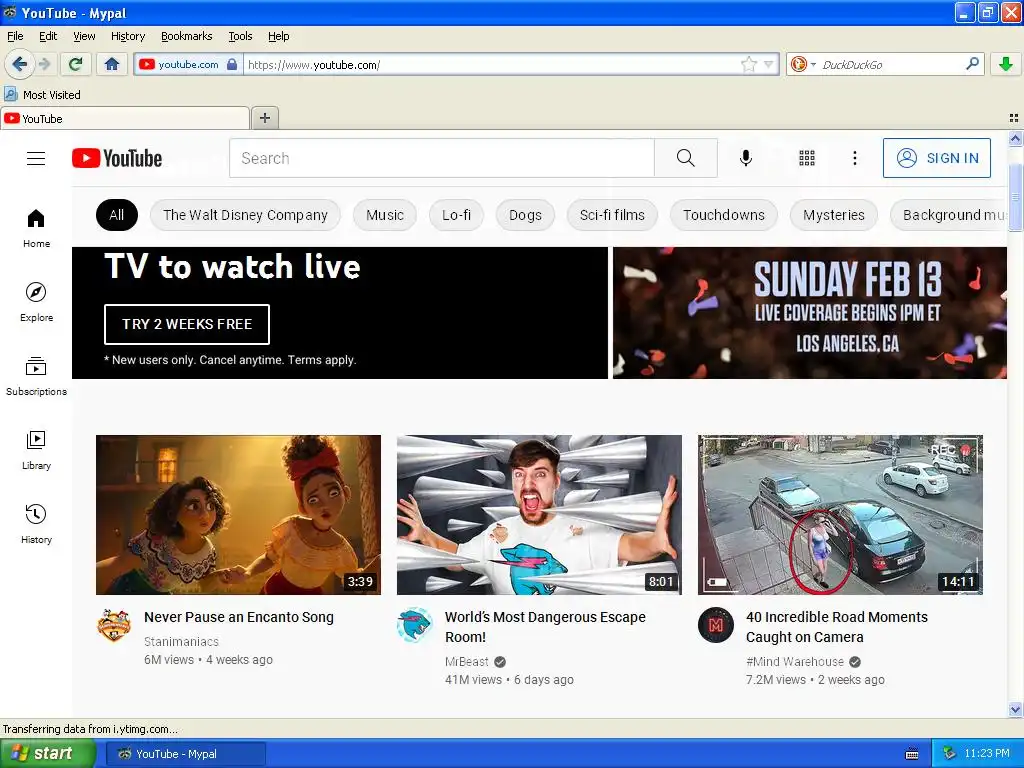The height and width of the screenshot is (768, 1024).
Task: Select the Touchdowns filter chip
Action: pyautogui.click(x=724, y=215)
